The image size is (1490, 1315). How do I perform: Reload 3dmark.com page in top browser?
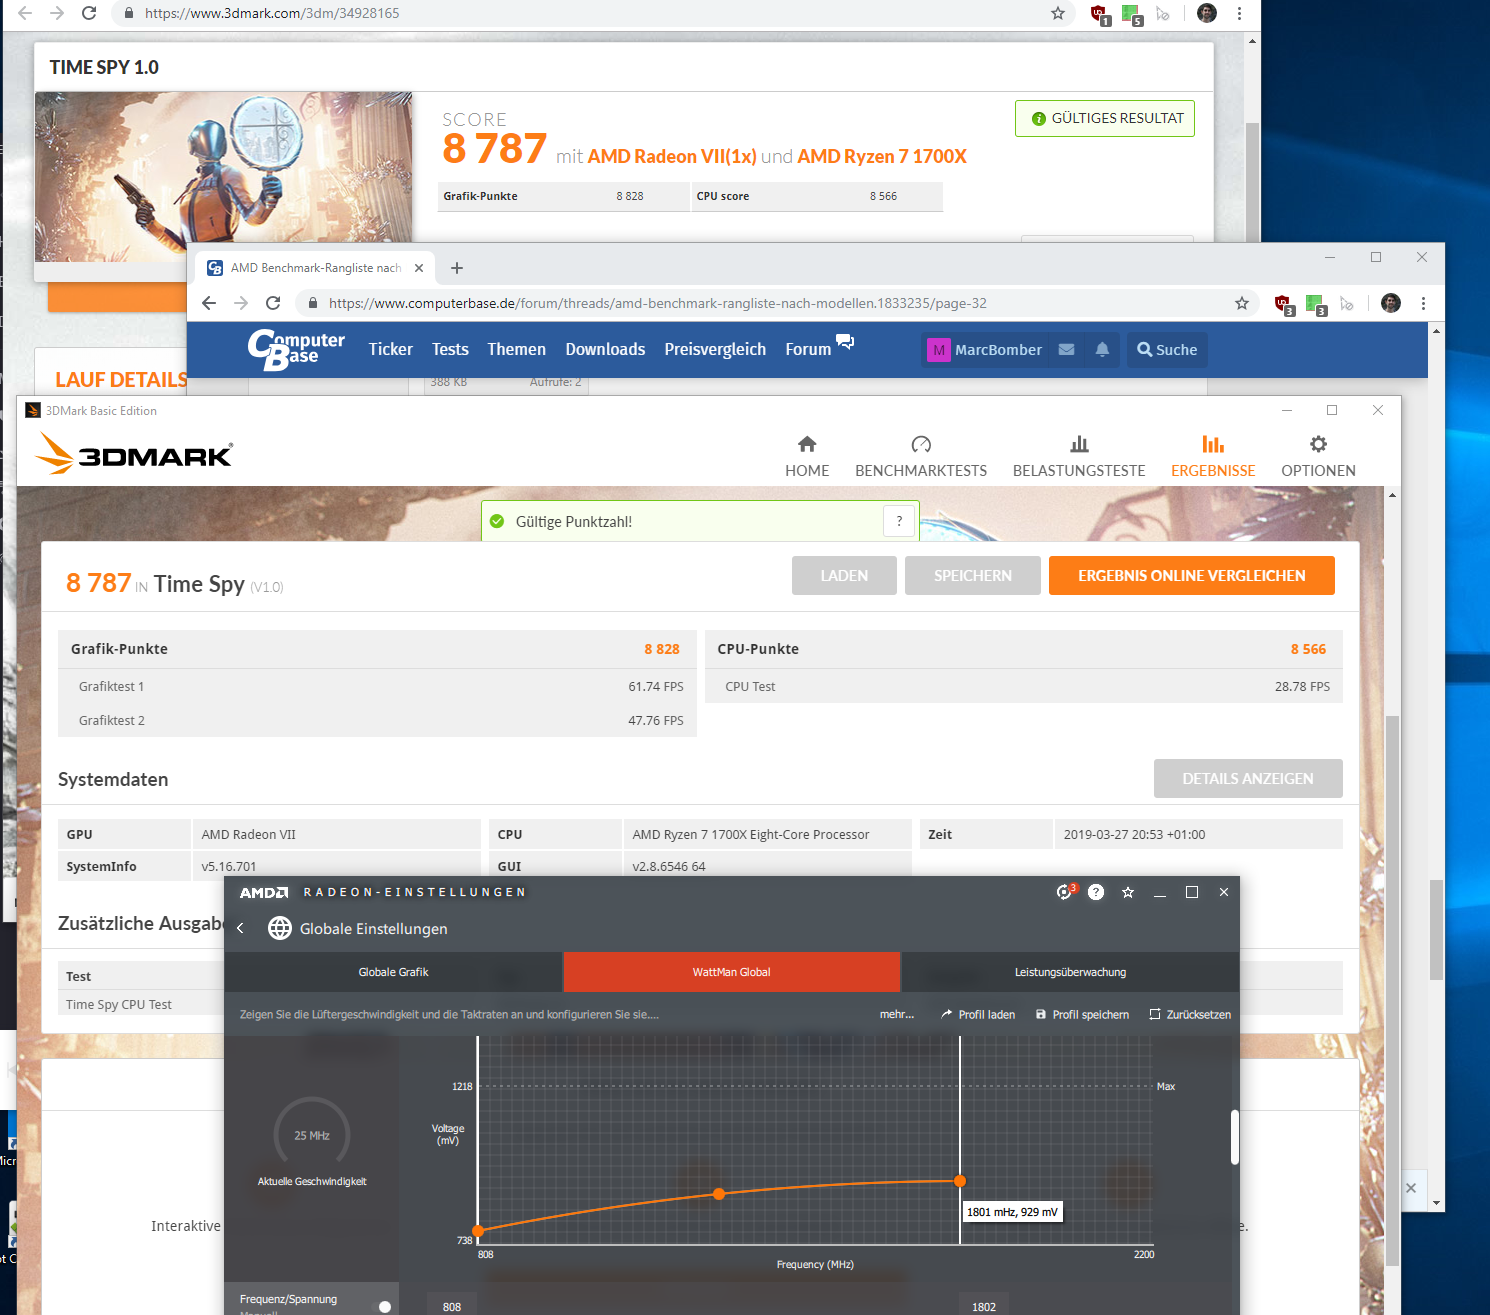point(89,13)
